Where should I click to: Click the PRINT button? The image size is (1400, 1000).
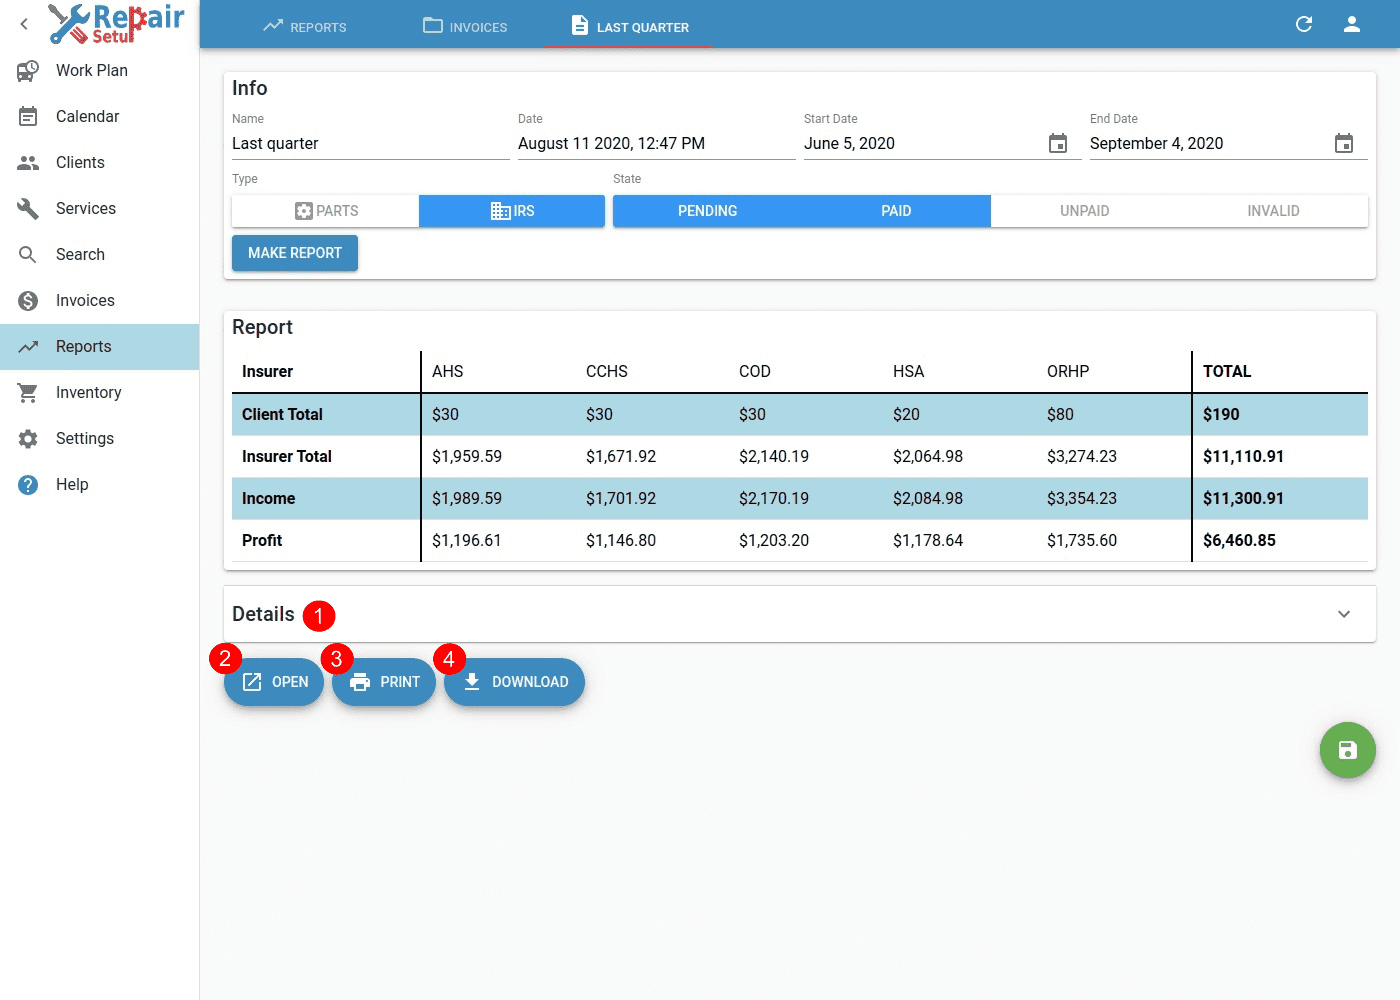[x=385, y=682]
